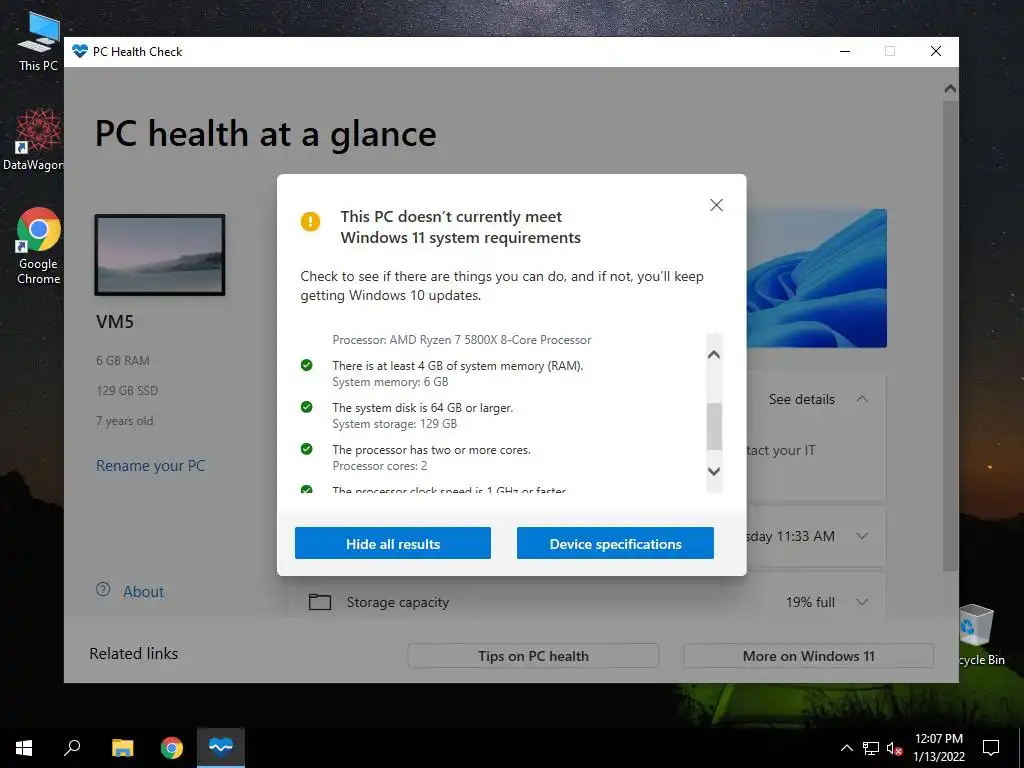Screen dimensions: 1024x768
Task: Click results list scroll up arrow
Action: point(714,355)
